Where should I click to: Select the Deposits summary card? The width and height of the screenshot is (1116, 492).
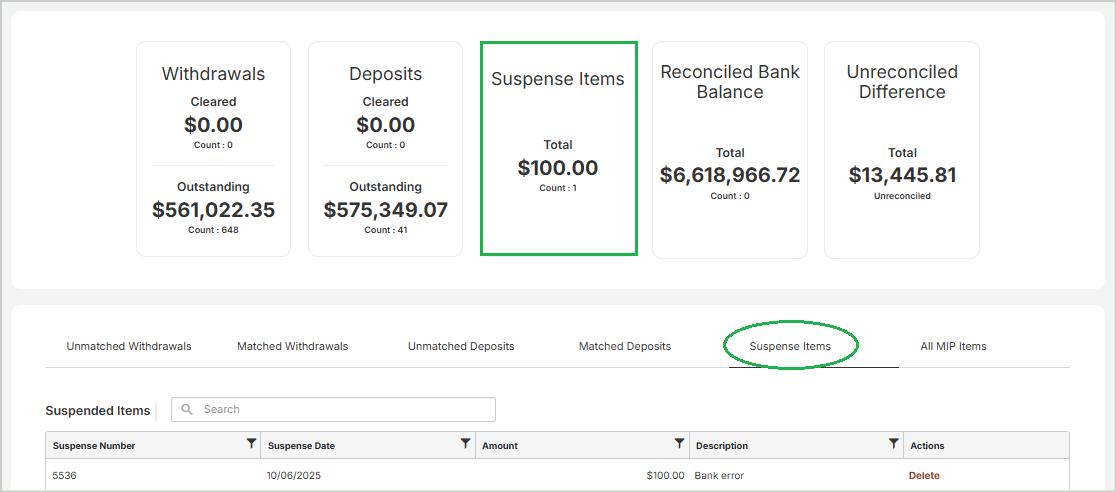[x=385, y=149]
